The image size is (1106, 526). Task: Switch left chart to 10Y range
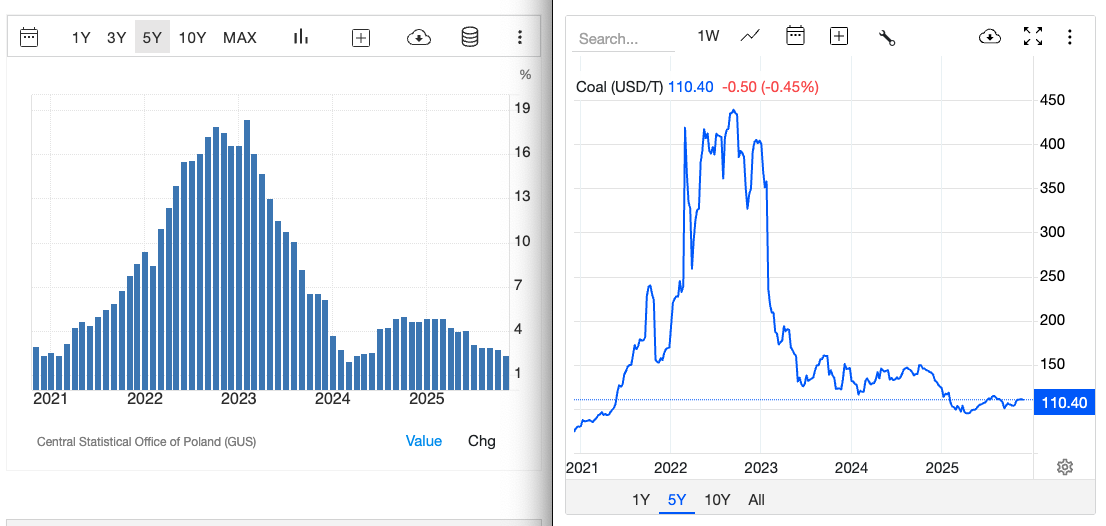(192, 38)
